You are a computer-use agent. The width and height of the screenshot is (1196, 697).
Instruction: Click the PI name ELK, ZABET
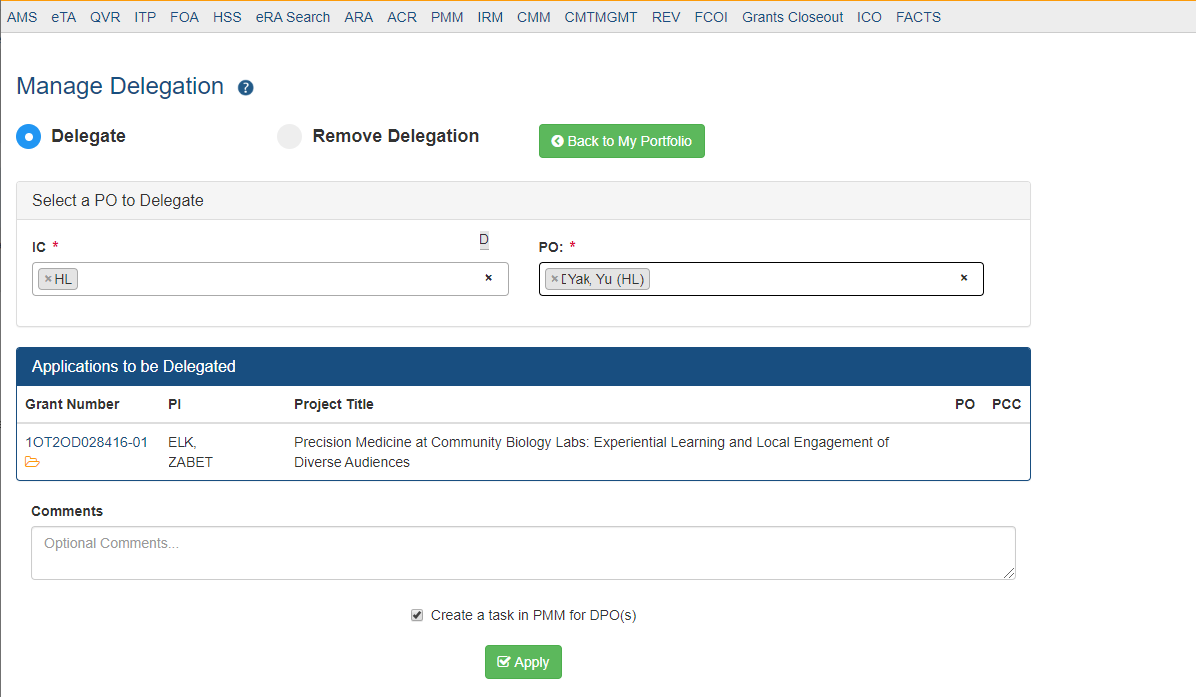pyautogui.click(x=191, y=452)
